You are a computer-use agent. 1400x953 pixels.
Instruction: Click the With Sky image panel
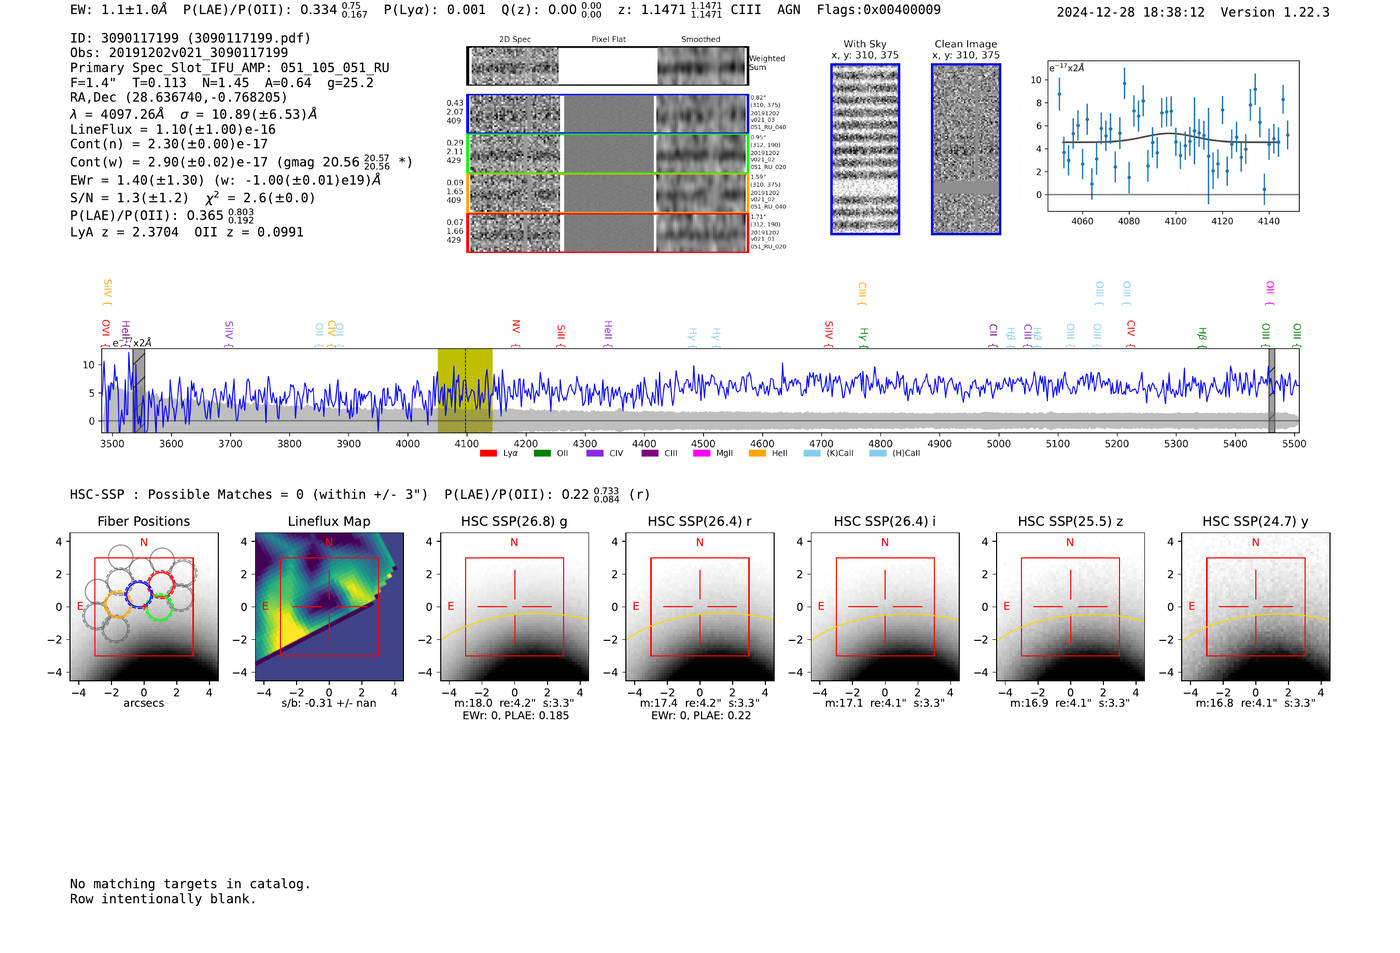(x=865, y=149)
